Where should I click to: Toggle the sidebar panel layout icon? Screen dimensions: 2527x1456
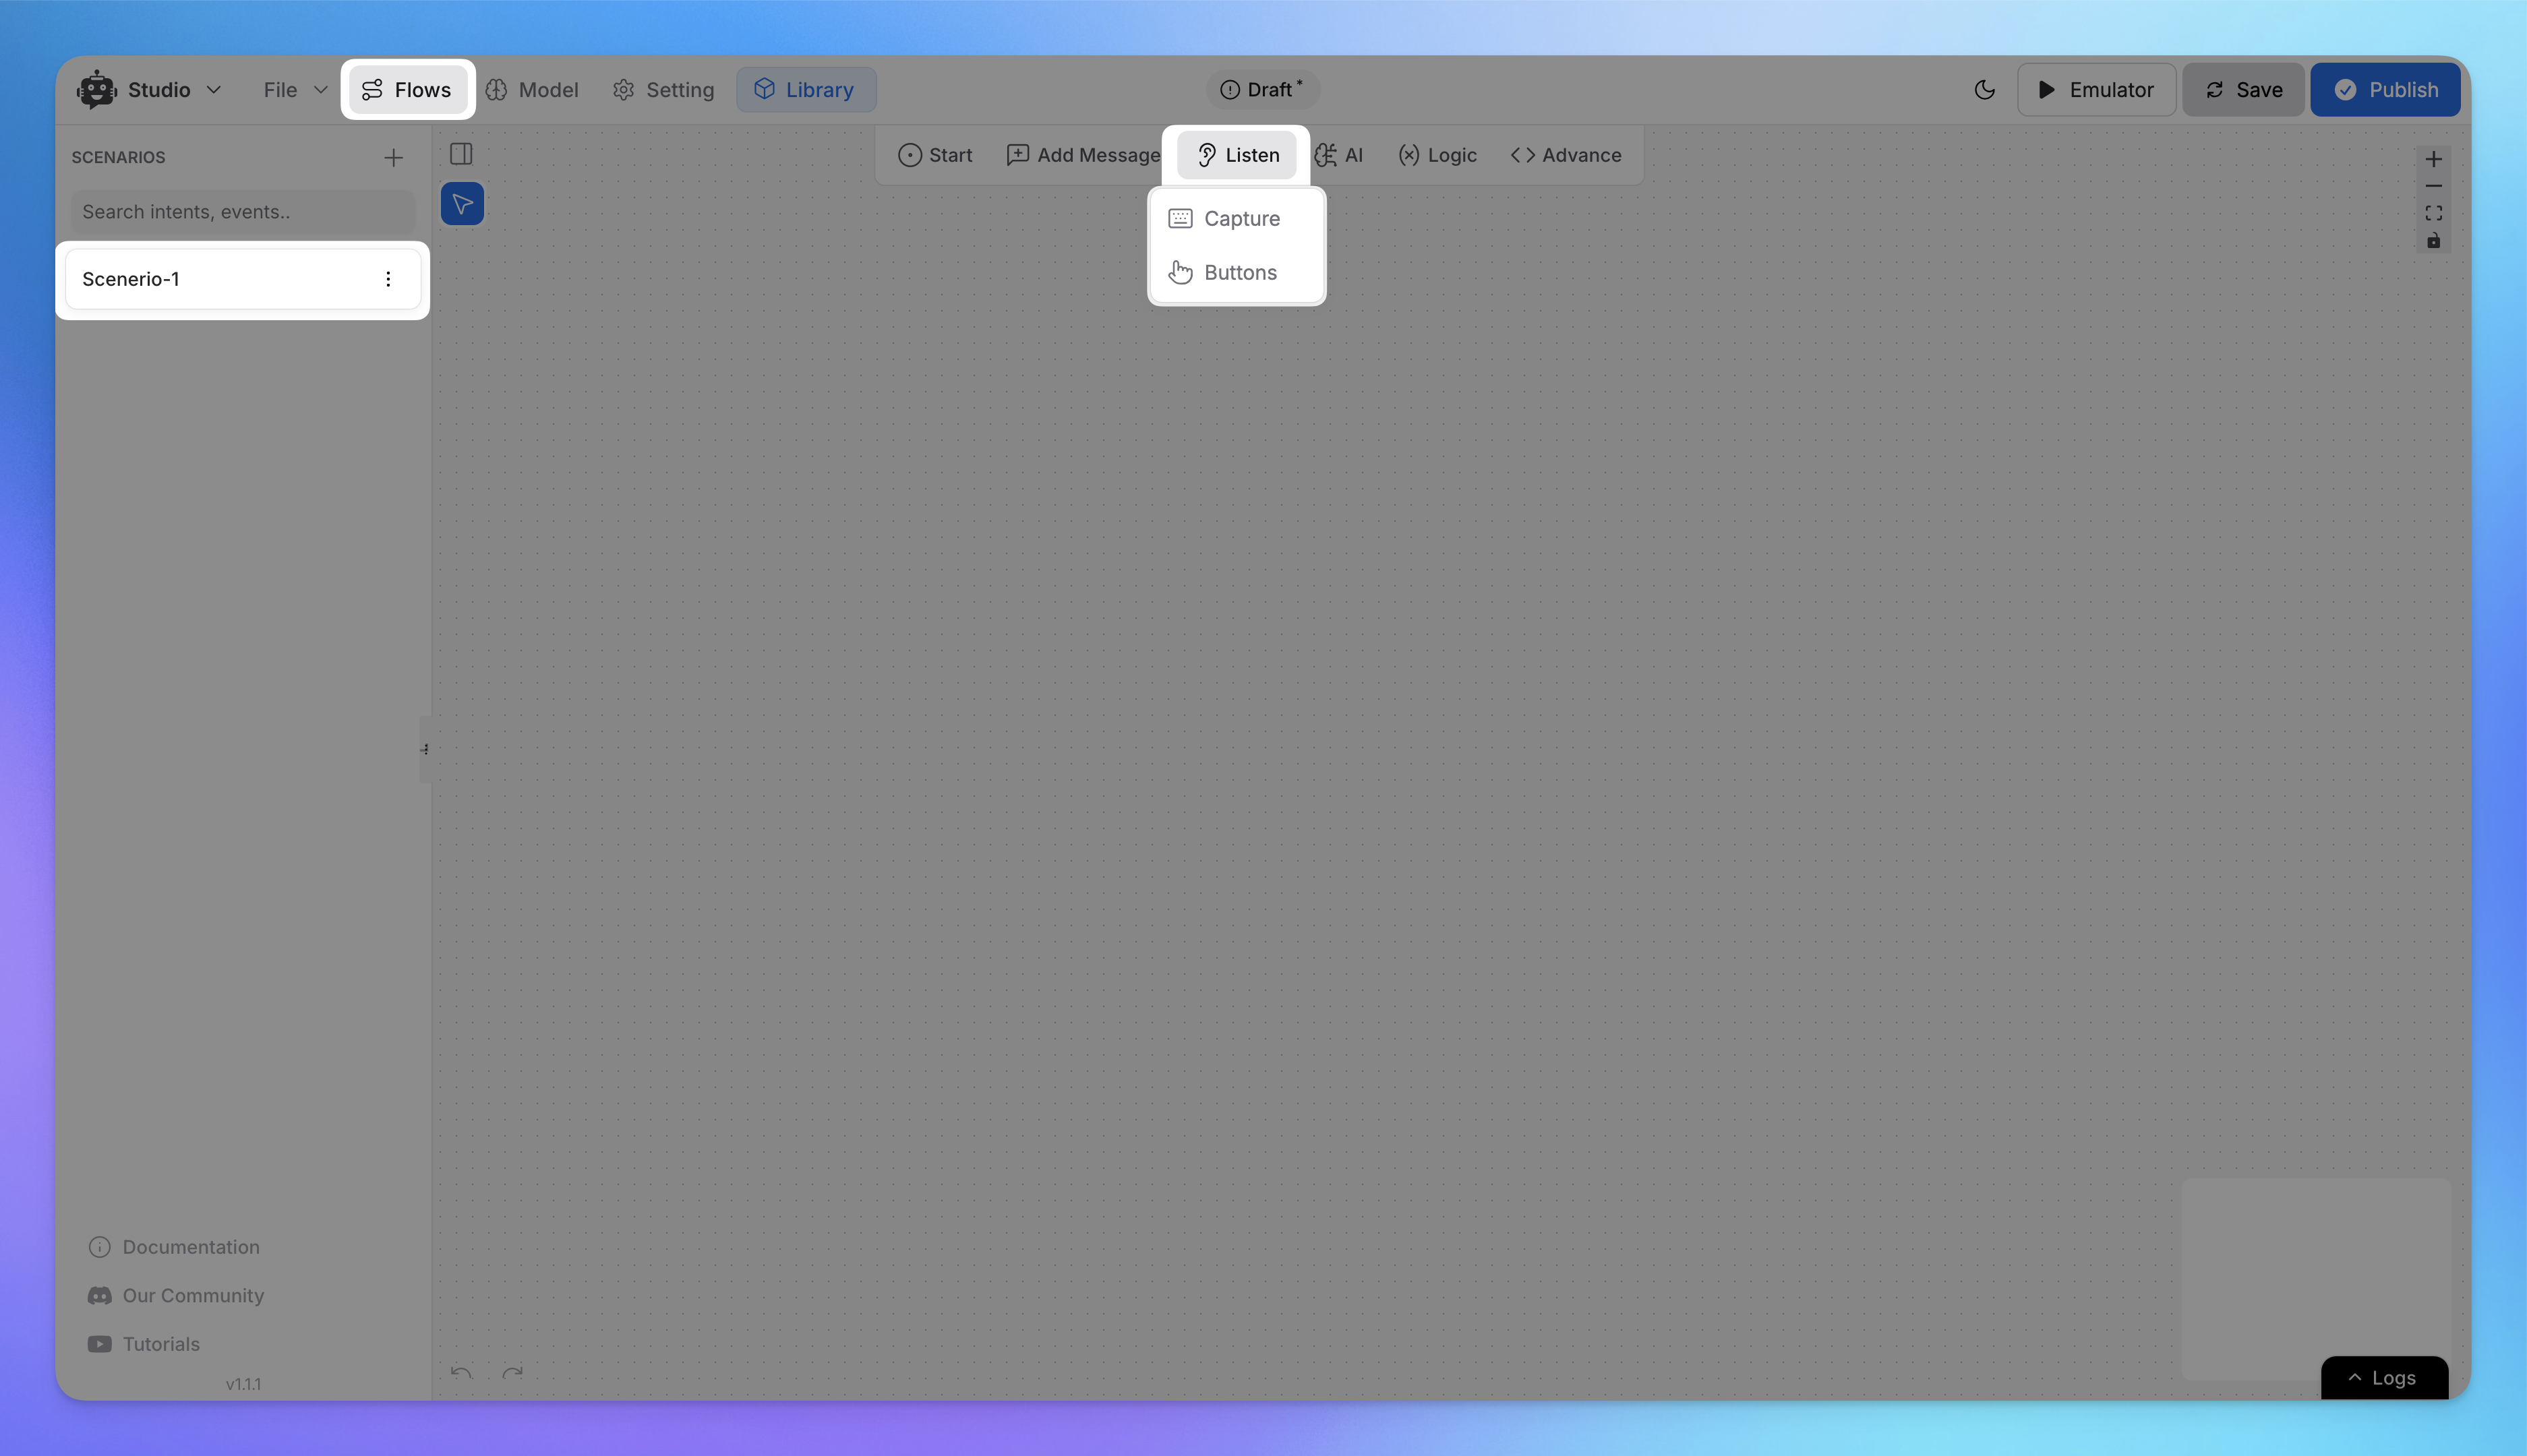tap(461, 154)
